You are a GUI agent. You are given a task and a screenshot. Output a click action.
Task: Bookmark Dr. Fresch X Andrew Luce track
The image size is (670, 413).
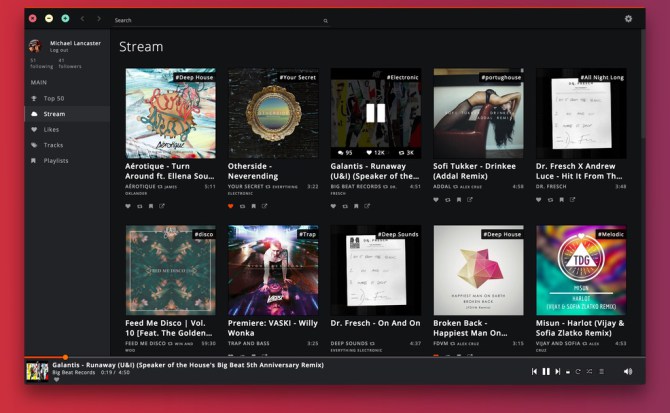click(x=561, y=199)
